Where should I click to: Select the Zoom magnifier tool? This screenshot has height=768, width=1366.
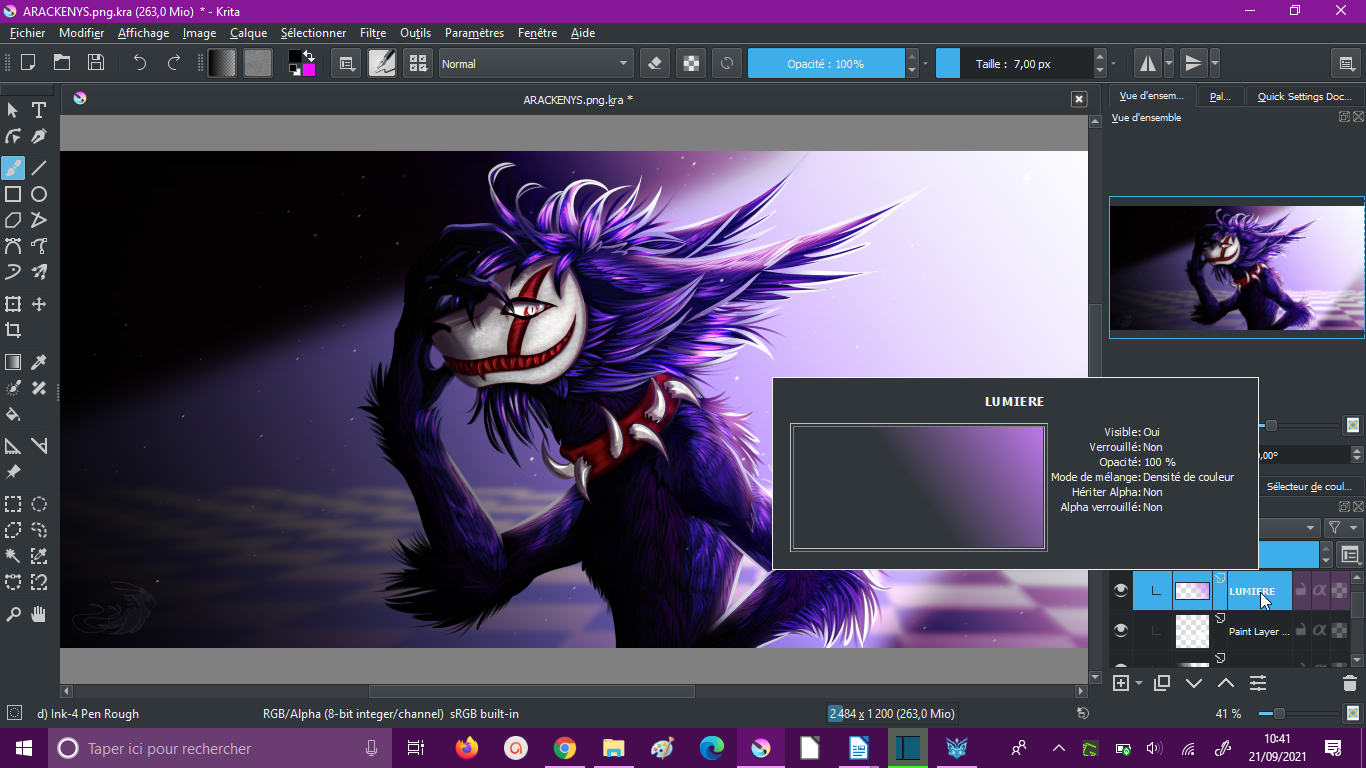[x=13, y=614]
